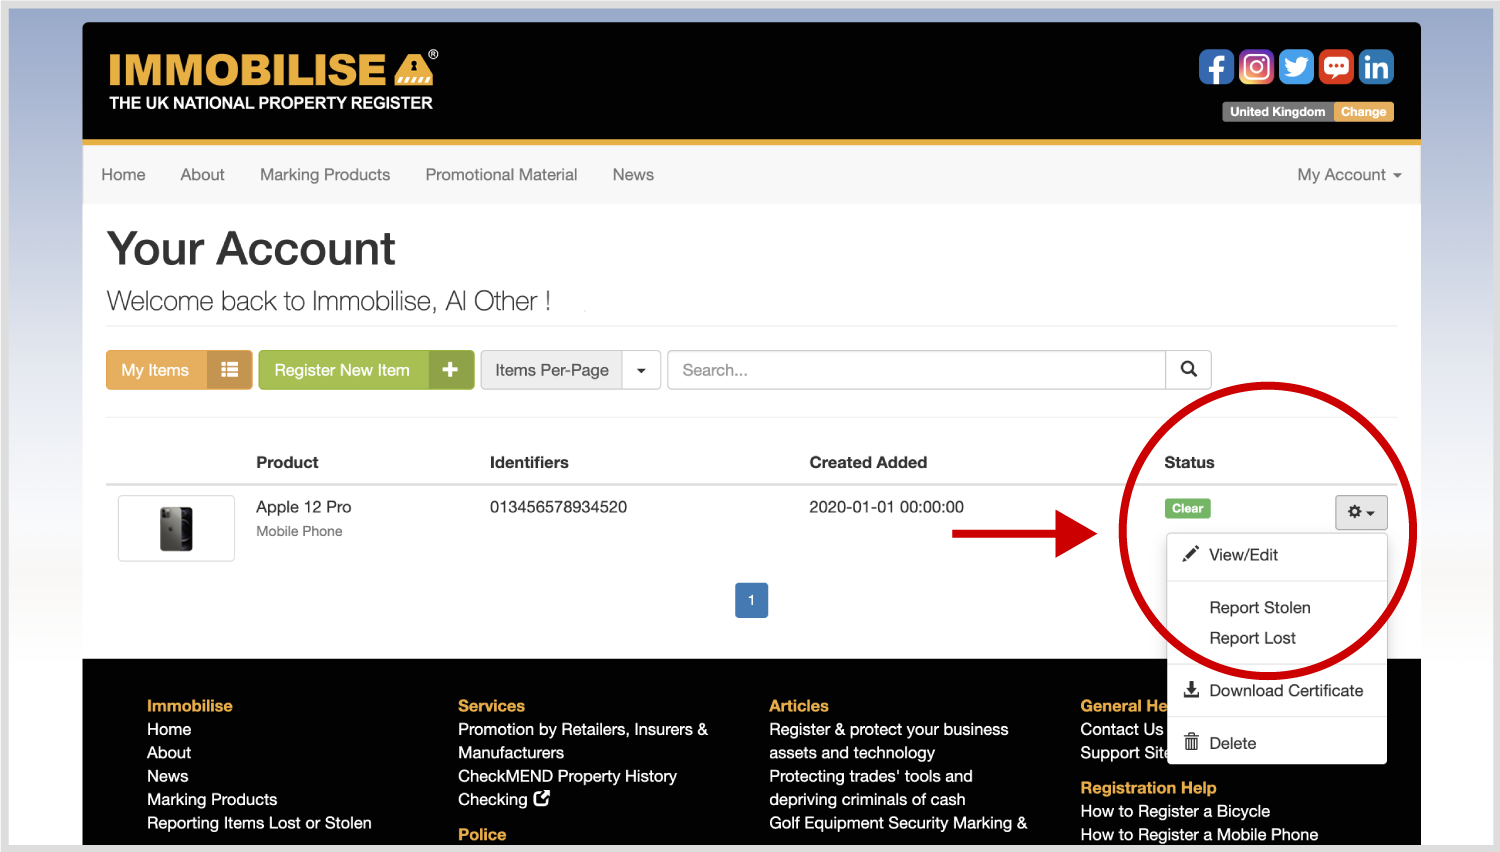Click the identifier 013456578934520
Image resolution: width=1500 pixels, height=852 pixels.
(558, 507)
